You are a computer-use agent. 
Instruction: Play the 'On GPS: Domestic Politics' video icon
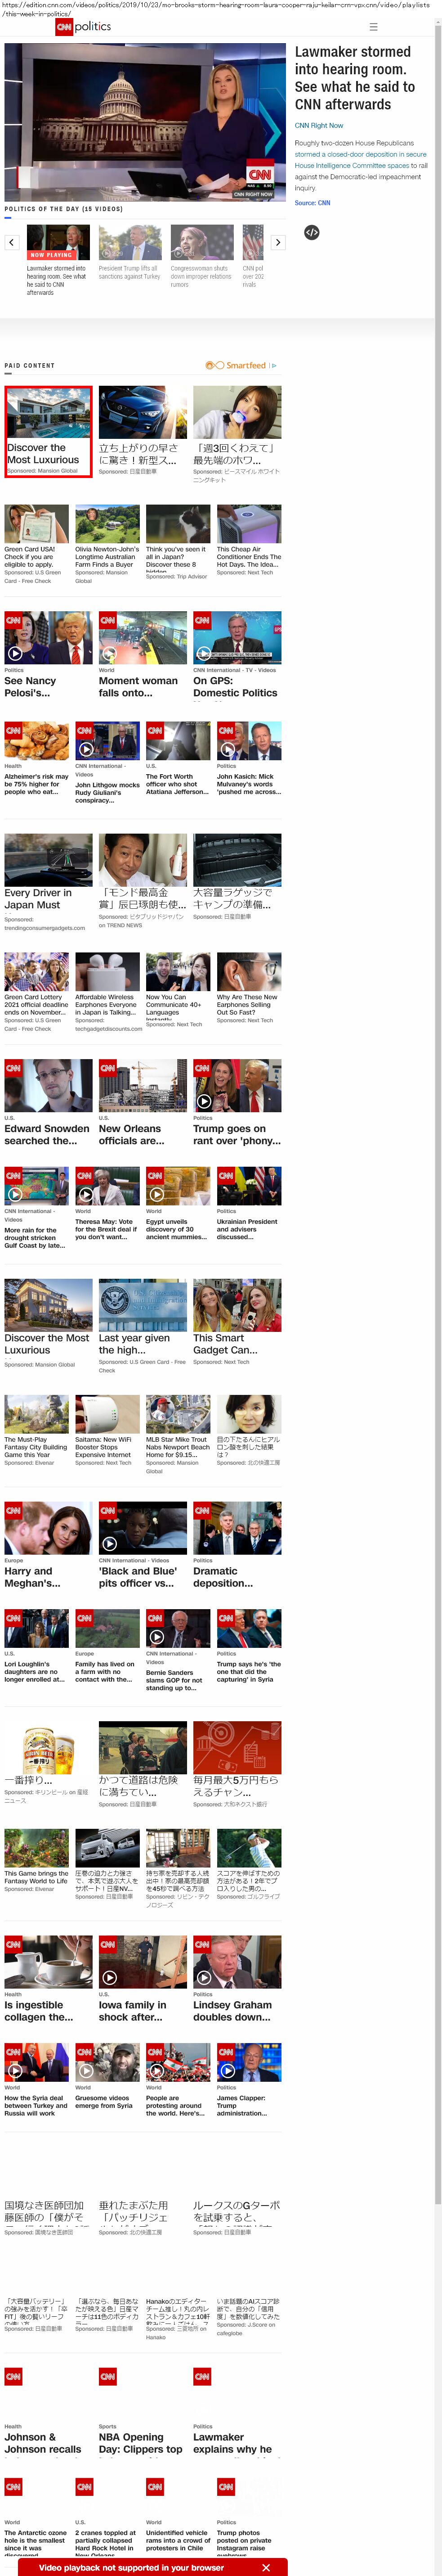point(204,653)
